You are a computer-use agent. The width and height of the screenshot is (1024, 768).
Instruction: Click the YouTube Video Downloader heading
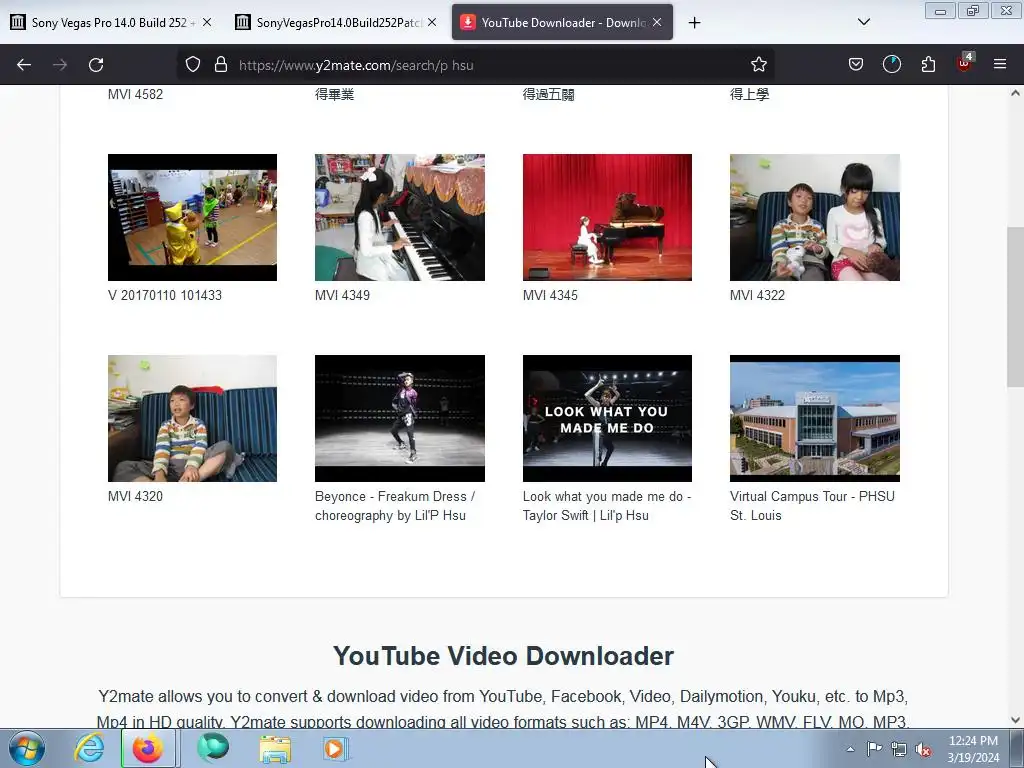pos(503,656)
